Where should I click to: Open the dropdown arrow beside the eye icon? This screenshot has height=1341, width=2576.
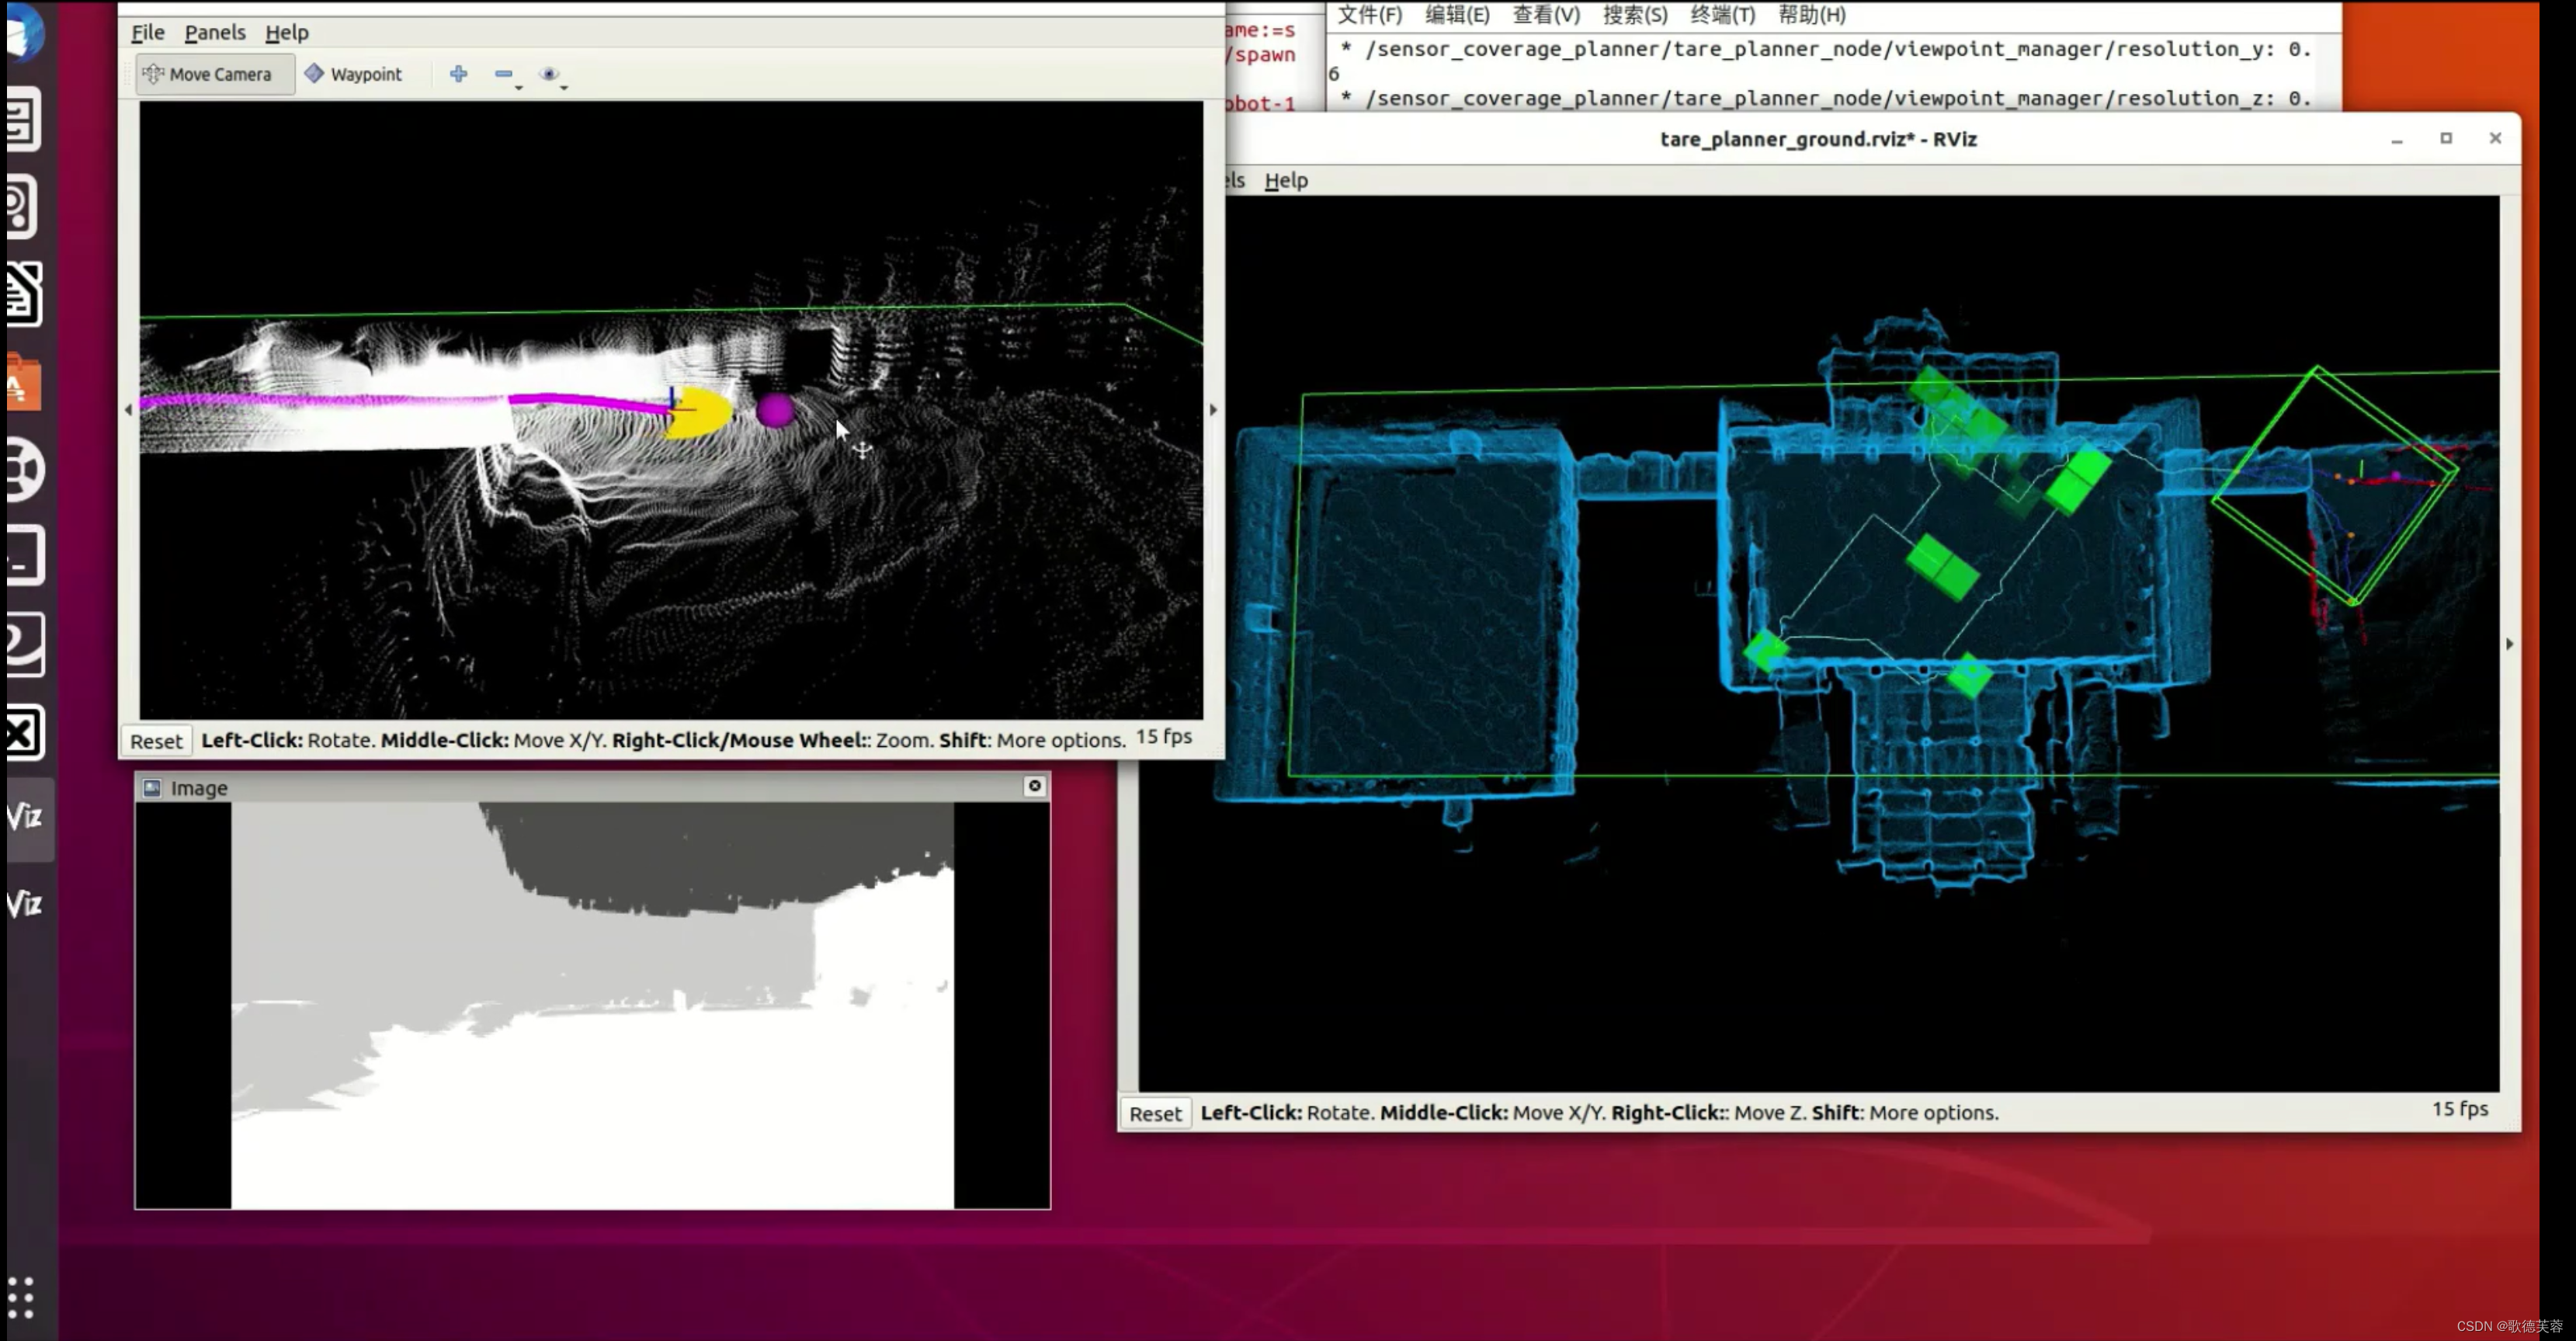coord(564,88)
